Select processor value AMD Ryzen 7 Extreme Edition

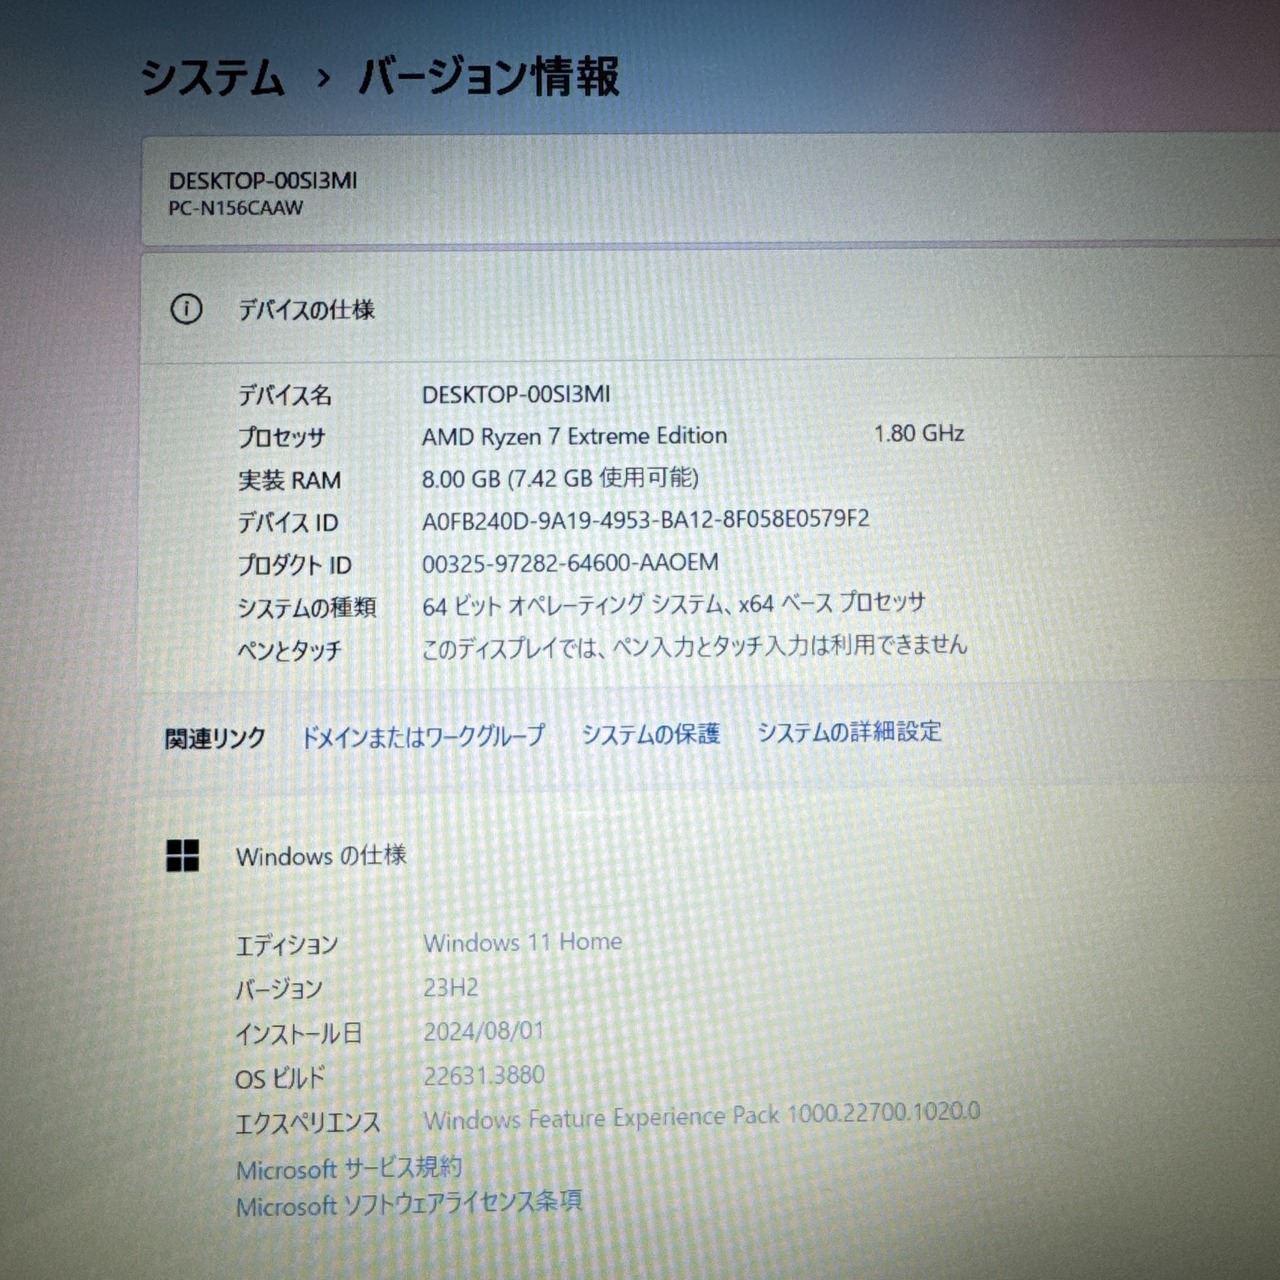pos(574,436)
